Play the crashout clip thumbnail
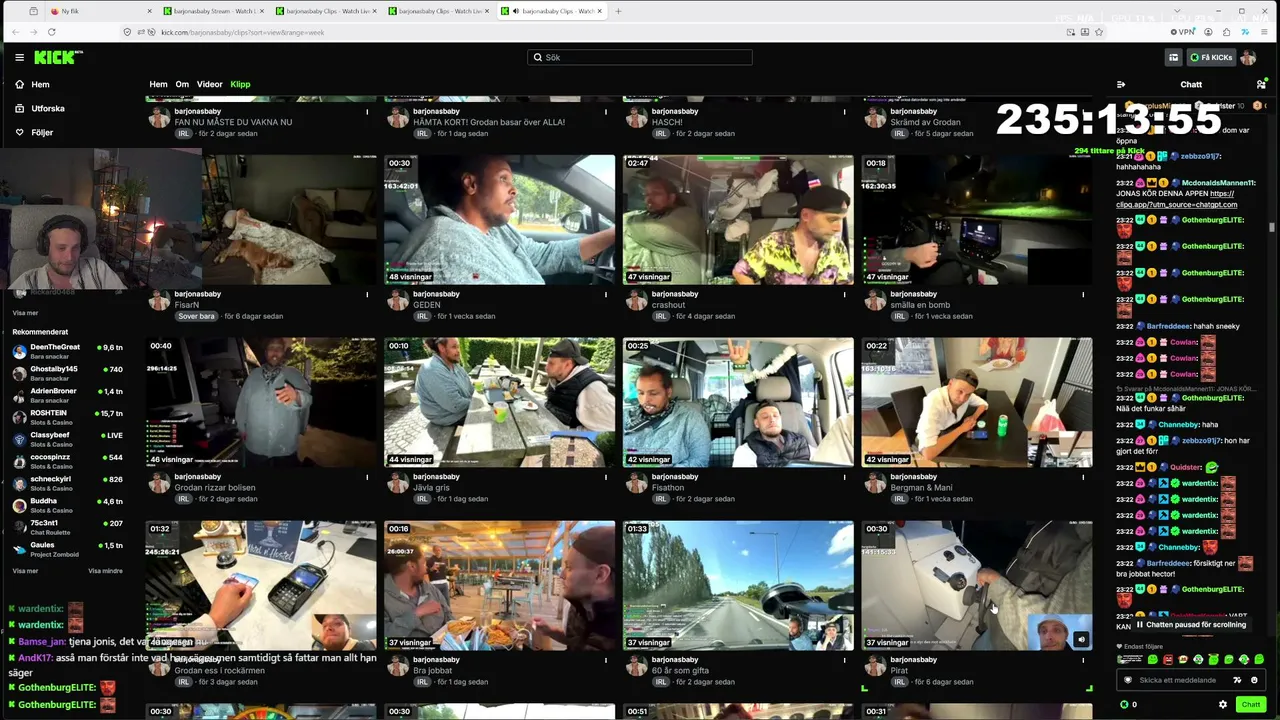 738,220
